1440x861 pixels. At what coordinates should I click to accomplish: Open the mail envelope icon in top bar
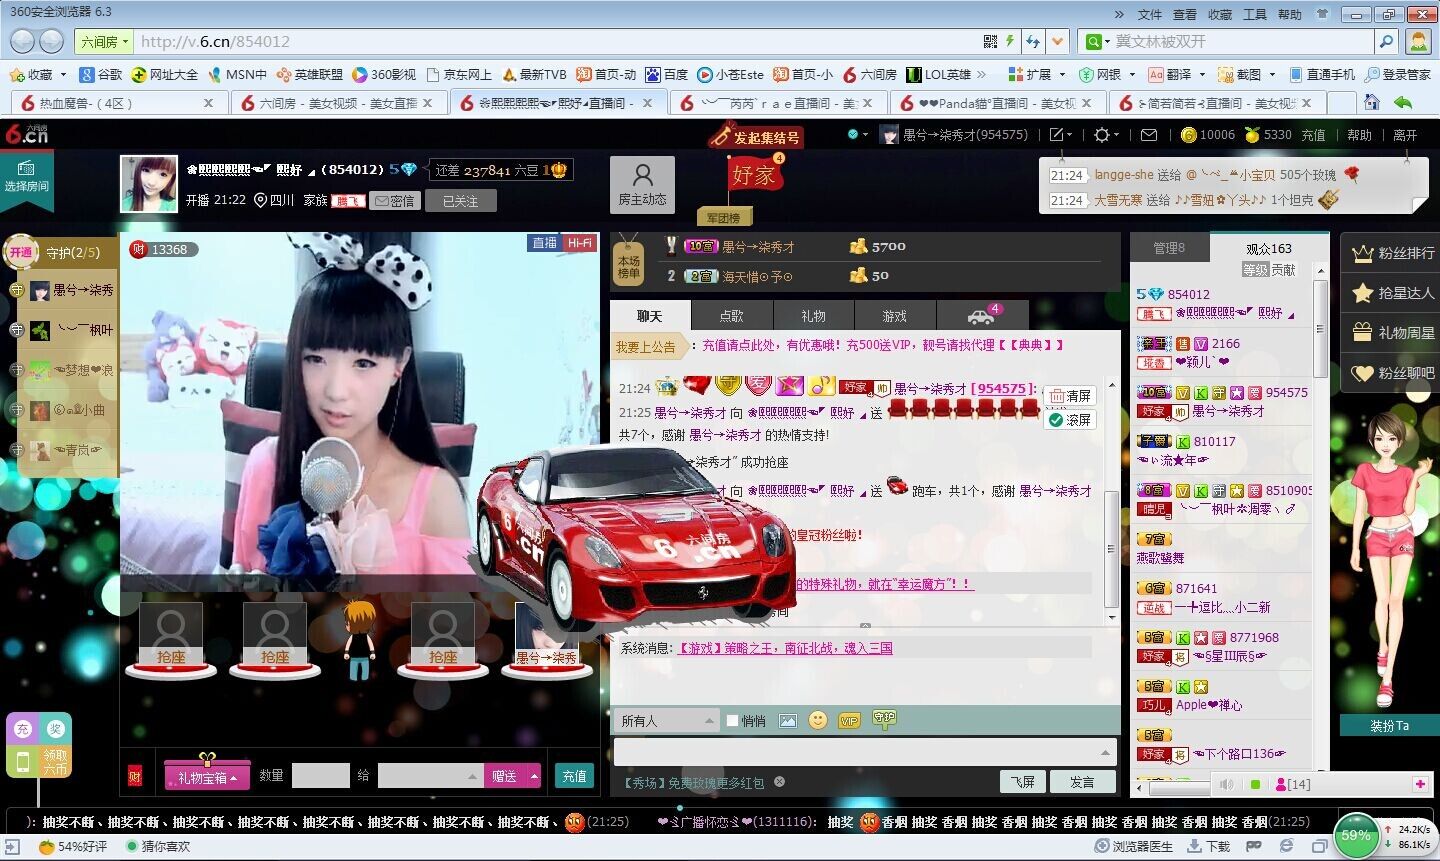click(1149, 135)
